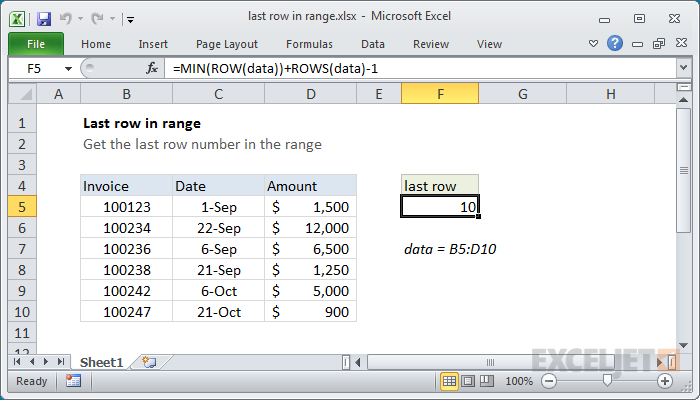700x400 pixels.
Task: Click the macro recording icon in status bar
Action: pyautogui.click(x=73, y=381)
